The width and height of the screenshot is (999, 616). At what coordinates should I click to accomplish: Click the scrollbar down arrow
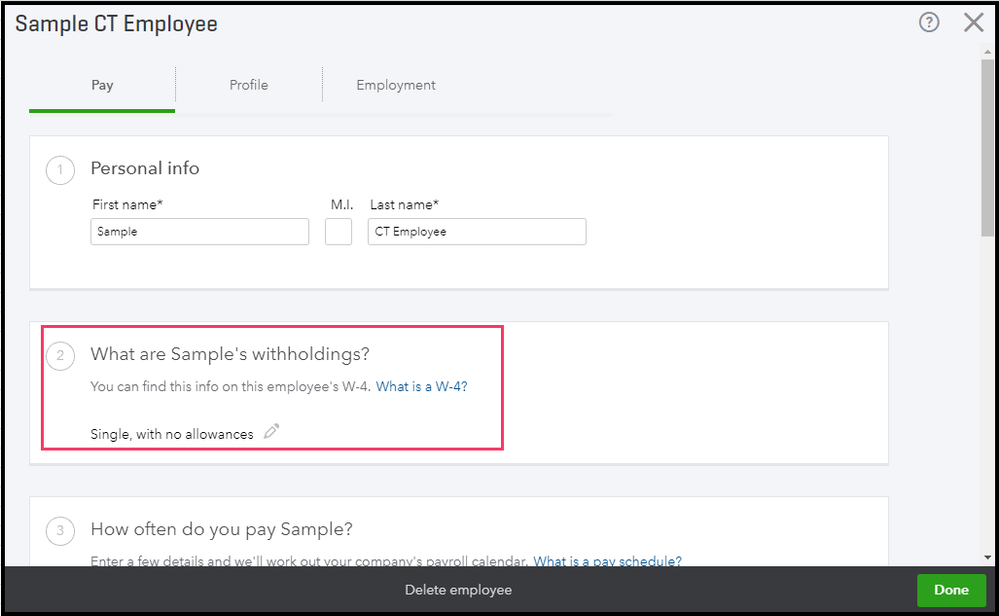[988, 557]
